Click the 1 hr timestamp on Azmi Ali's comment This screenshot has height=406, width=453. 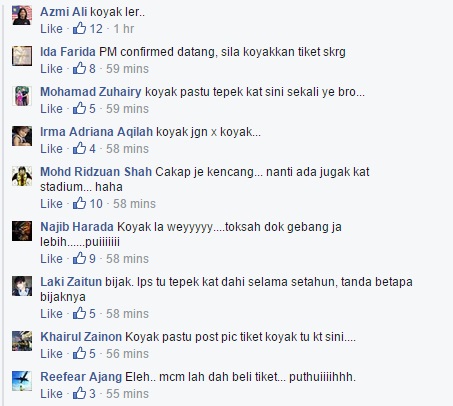coord(124,29)
